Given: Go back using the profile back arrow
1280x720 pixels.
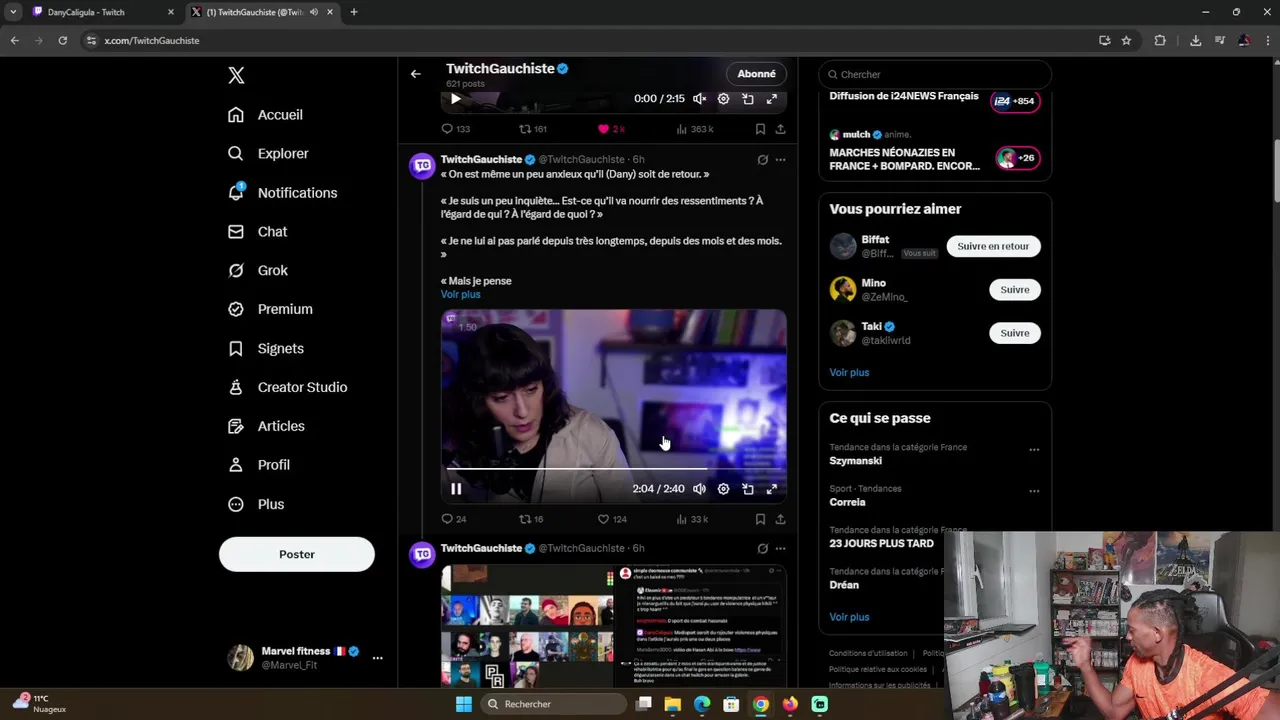Looking at the screenshot, I should point(416,74).
